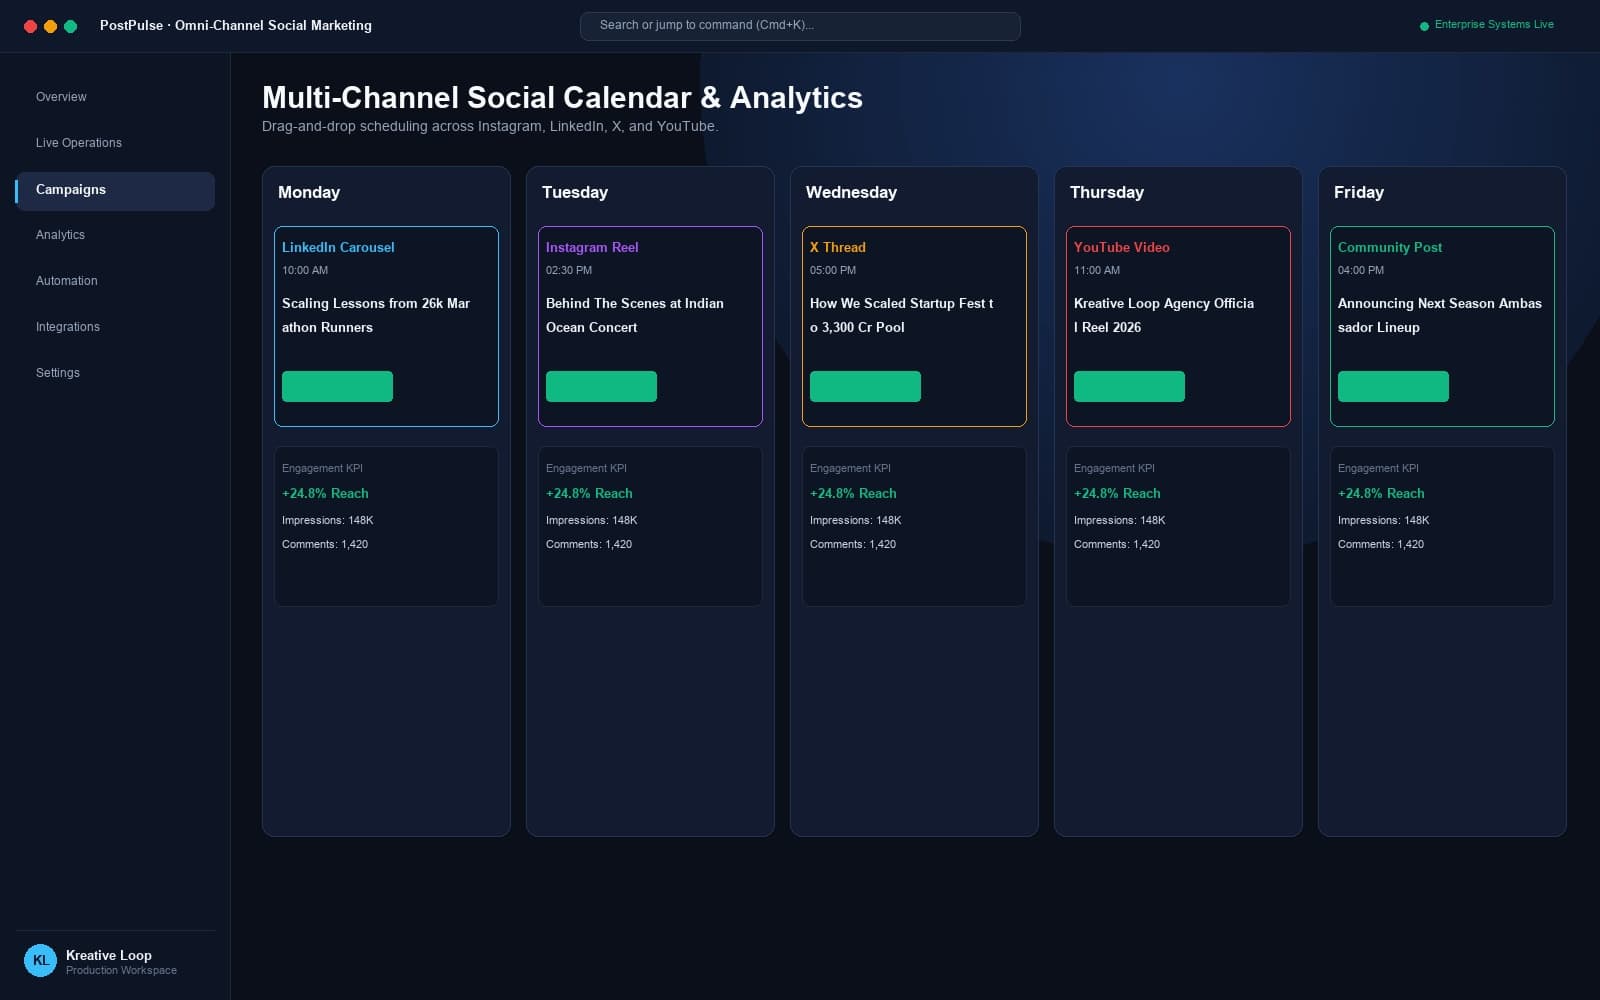The width and height of the screenshot is (1600, 1000).
Task: Click the Tuesday column heading
Action: 575,192
